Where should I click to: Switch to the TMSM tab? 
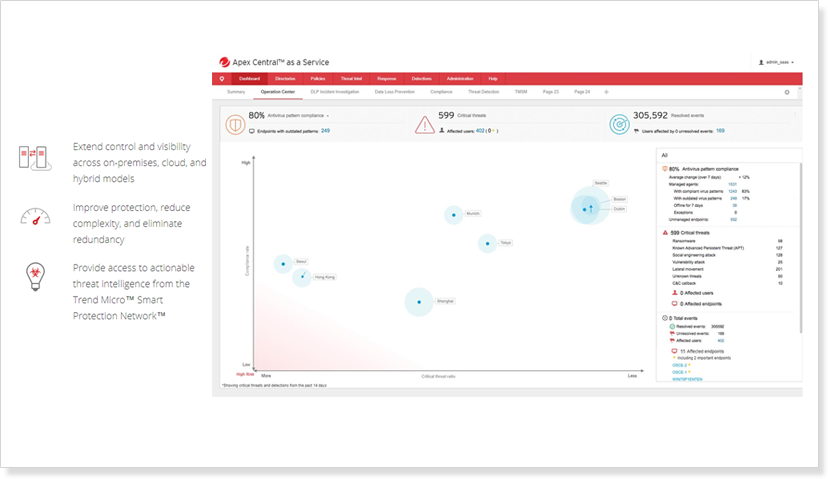pos(521,92)
